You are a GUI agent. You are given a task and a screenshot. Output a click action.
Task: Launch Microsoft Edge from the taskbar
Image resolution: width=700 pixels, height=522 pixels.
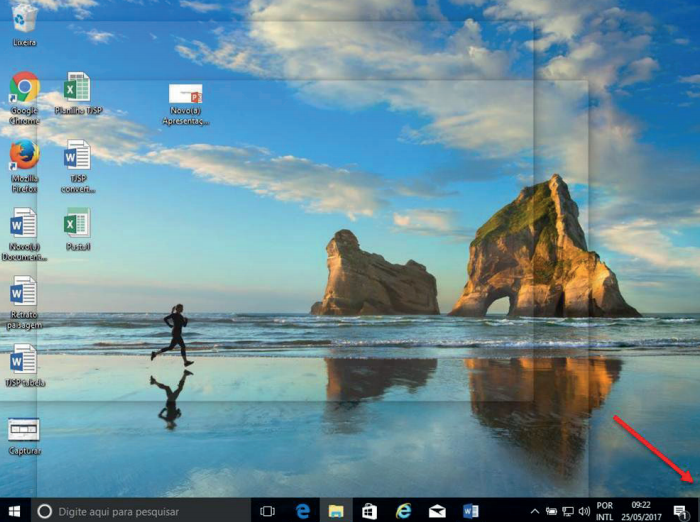(x=302, y=510)
